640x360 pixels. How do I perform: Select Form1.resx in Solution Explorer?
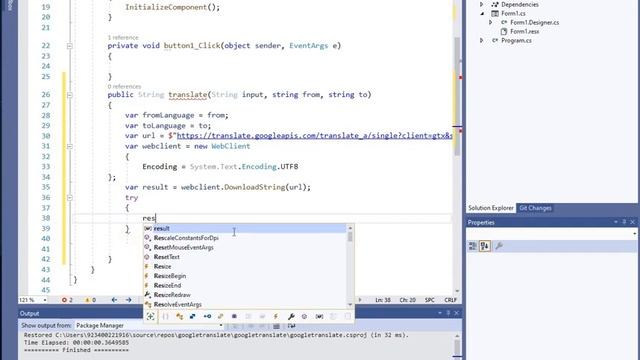(524, 31)
